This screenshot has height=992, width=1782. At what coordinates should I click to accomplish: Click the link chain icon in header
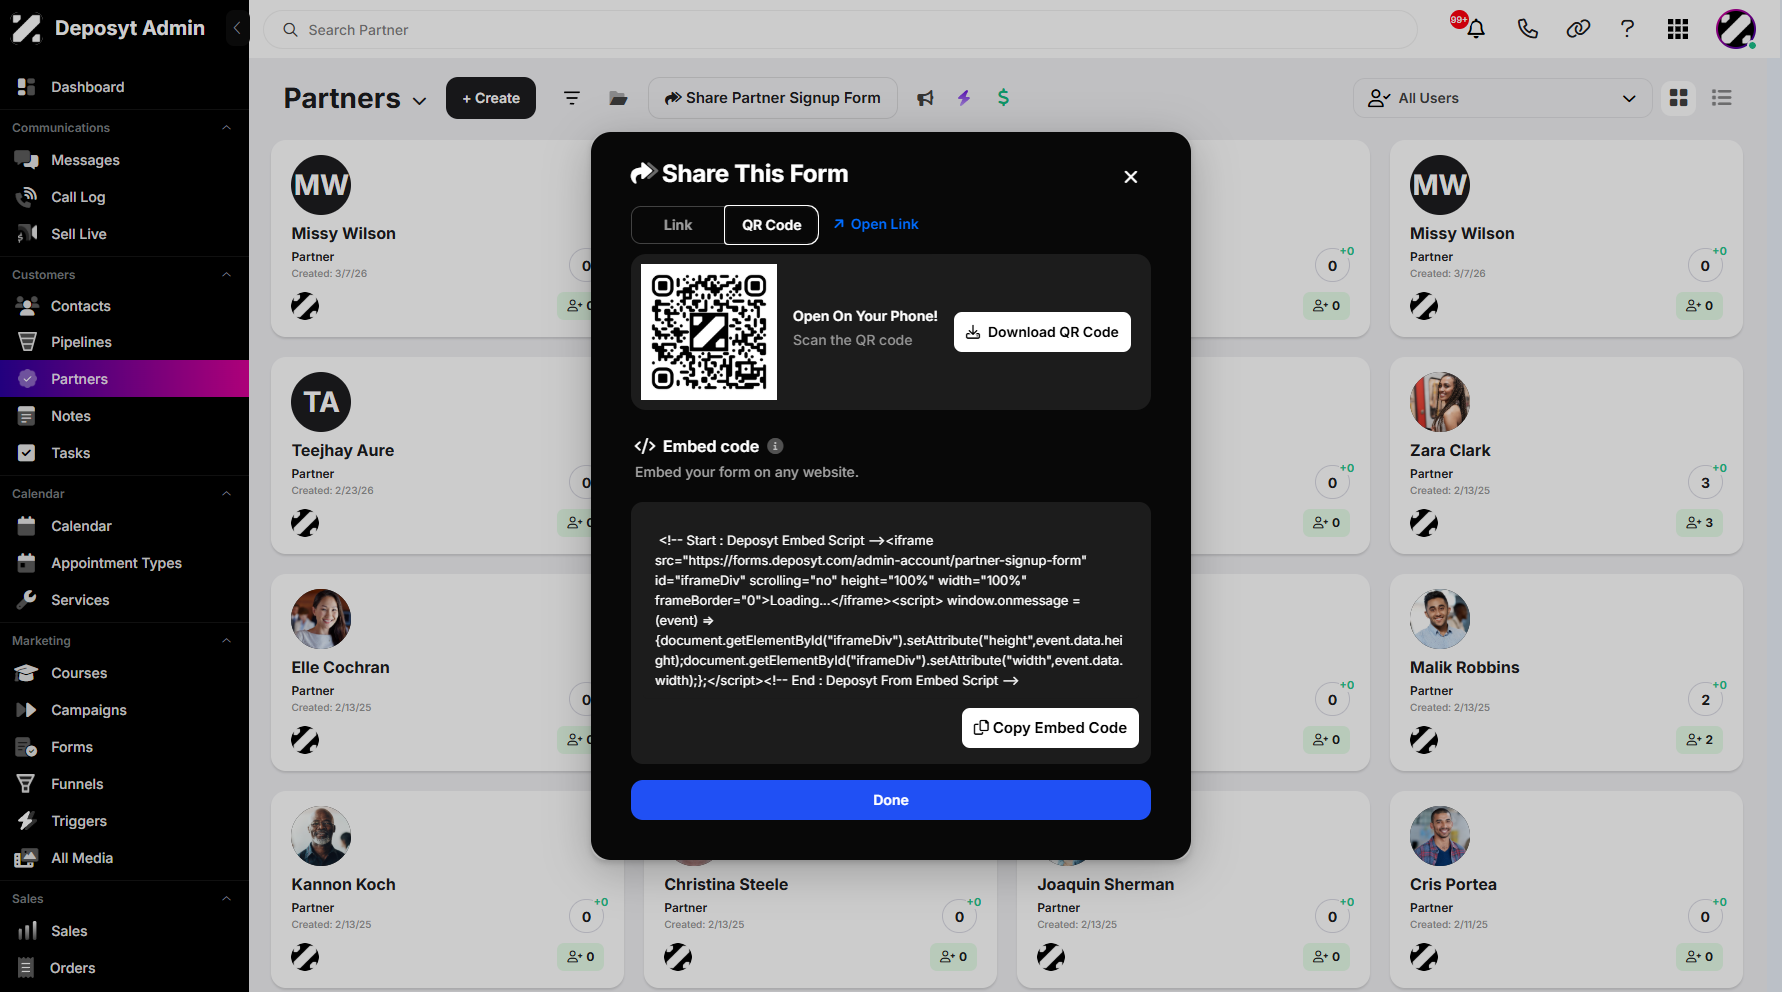[x=1578, y=29]
